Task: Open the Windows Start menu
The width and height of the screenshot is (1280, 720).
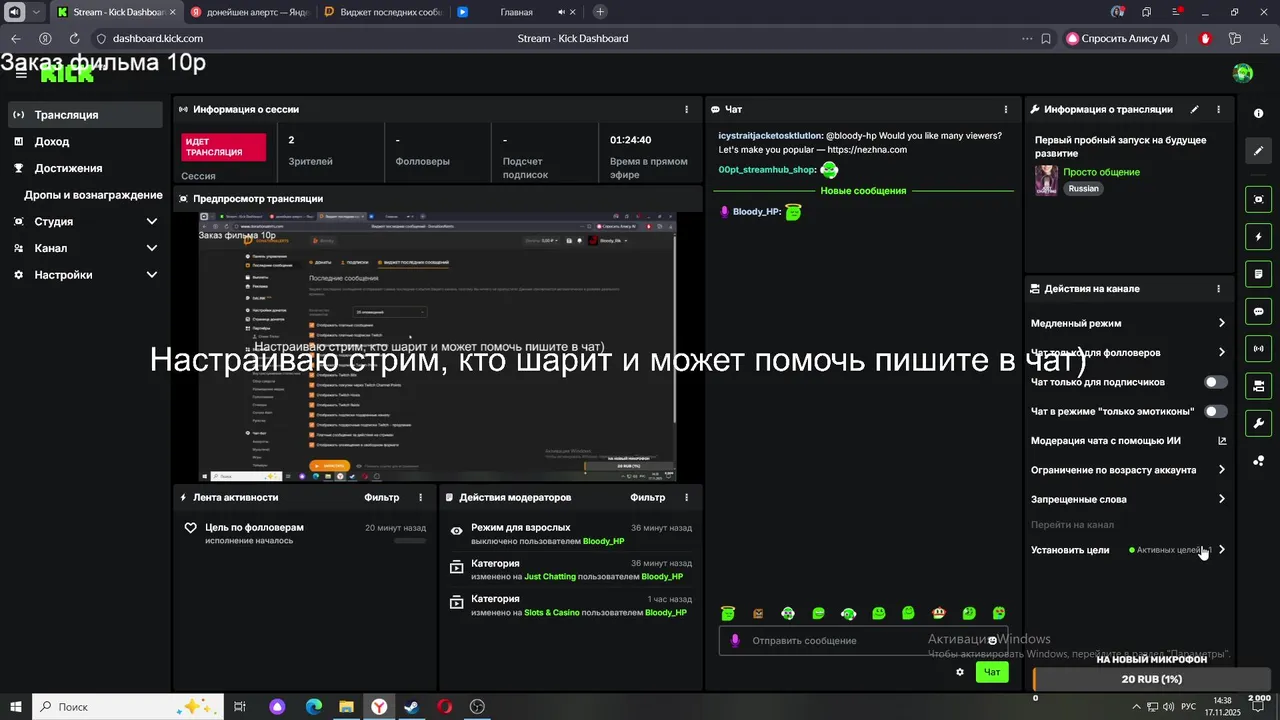Action: click(x=16, y=707)
